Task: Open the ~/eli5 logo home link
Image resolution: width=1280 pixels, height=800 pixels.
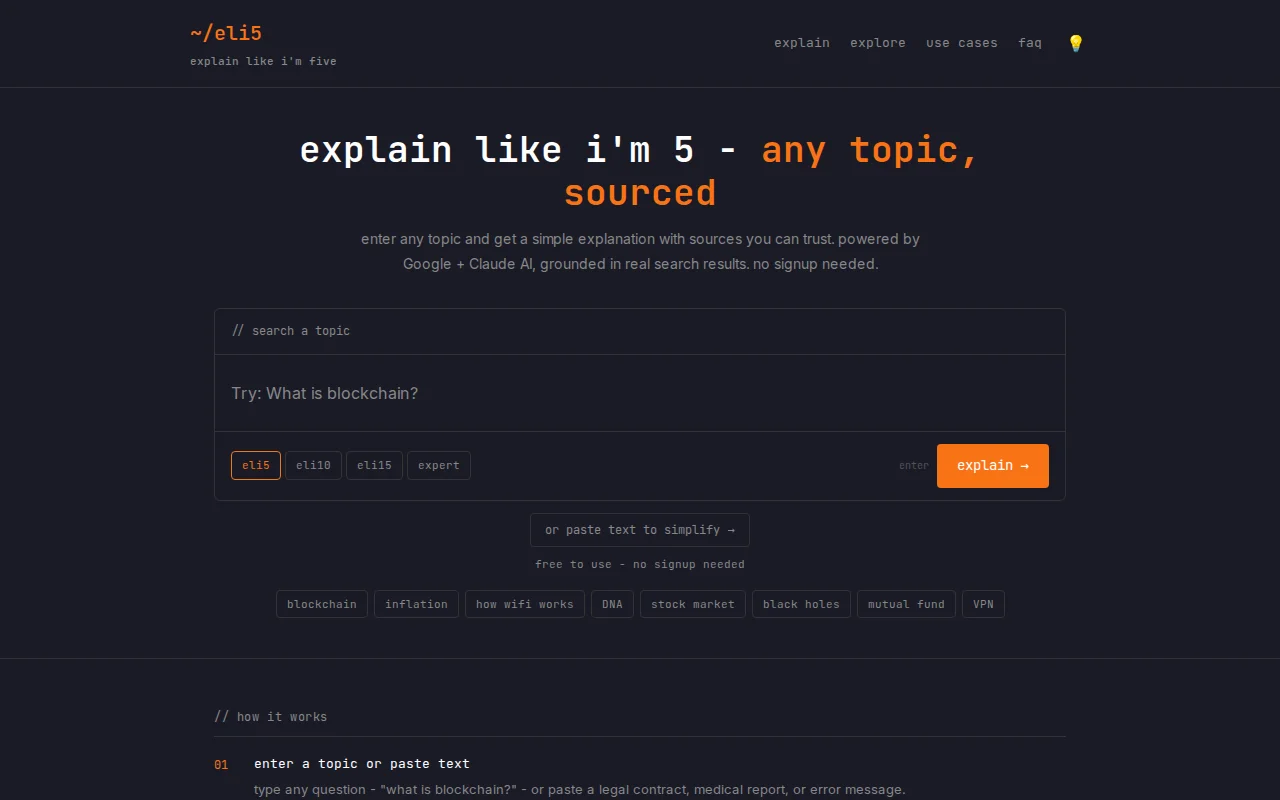Action: coord(226,33)
